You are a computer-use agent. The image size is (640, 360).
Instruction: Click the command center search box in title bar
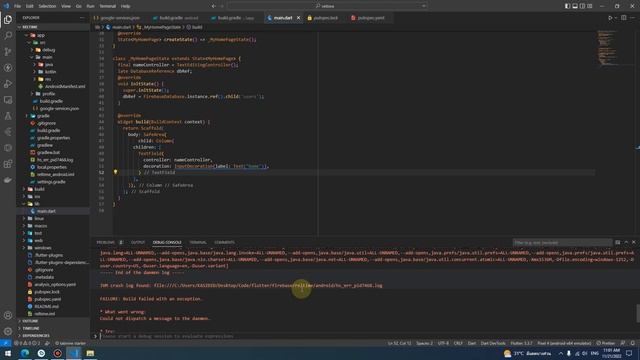click(x=327, y=6)
